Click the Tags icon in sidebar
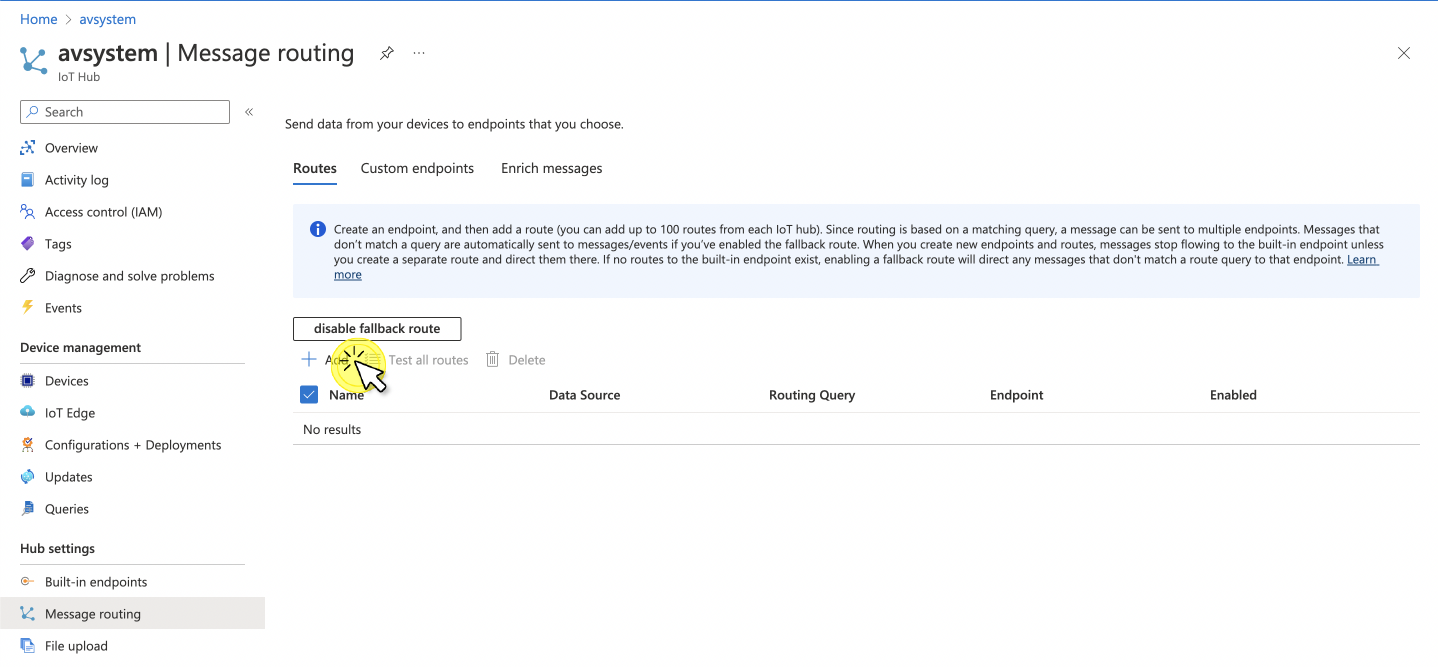This screenshot has width=1438, height=667. pyautogui.click(x=28, y=244)
